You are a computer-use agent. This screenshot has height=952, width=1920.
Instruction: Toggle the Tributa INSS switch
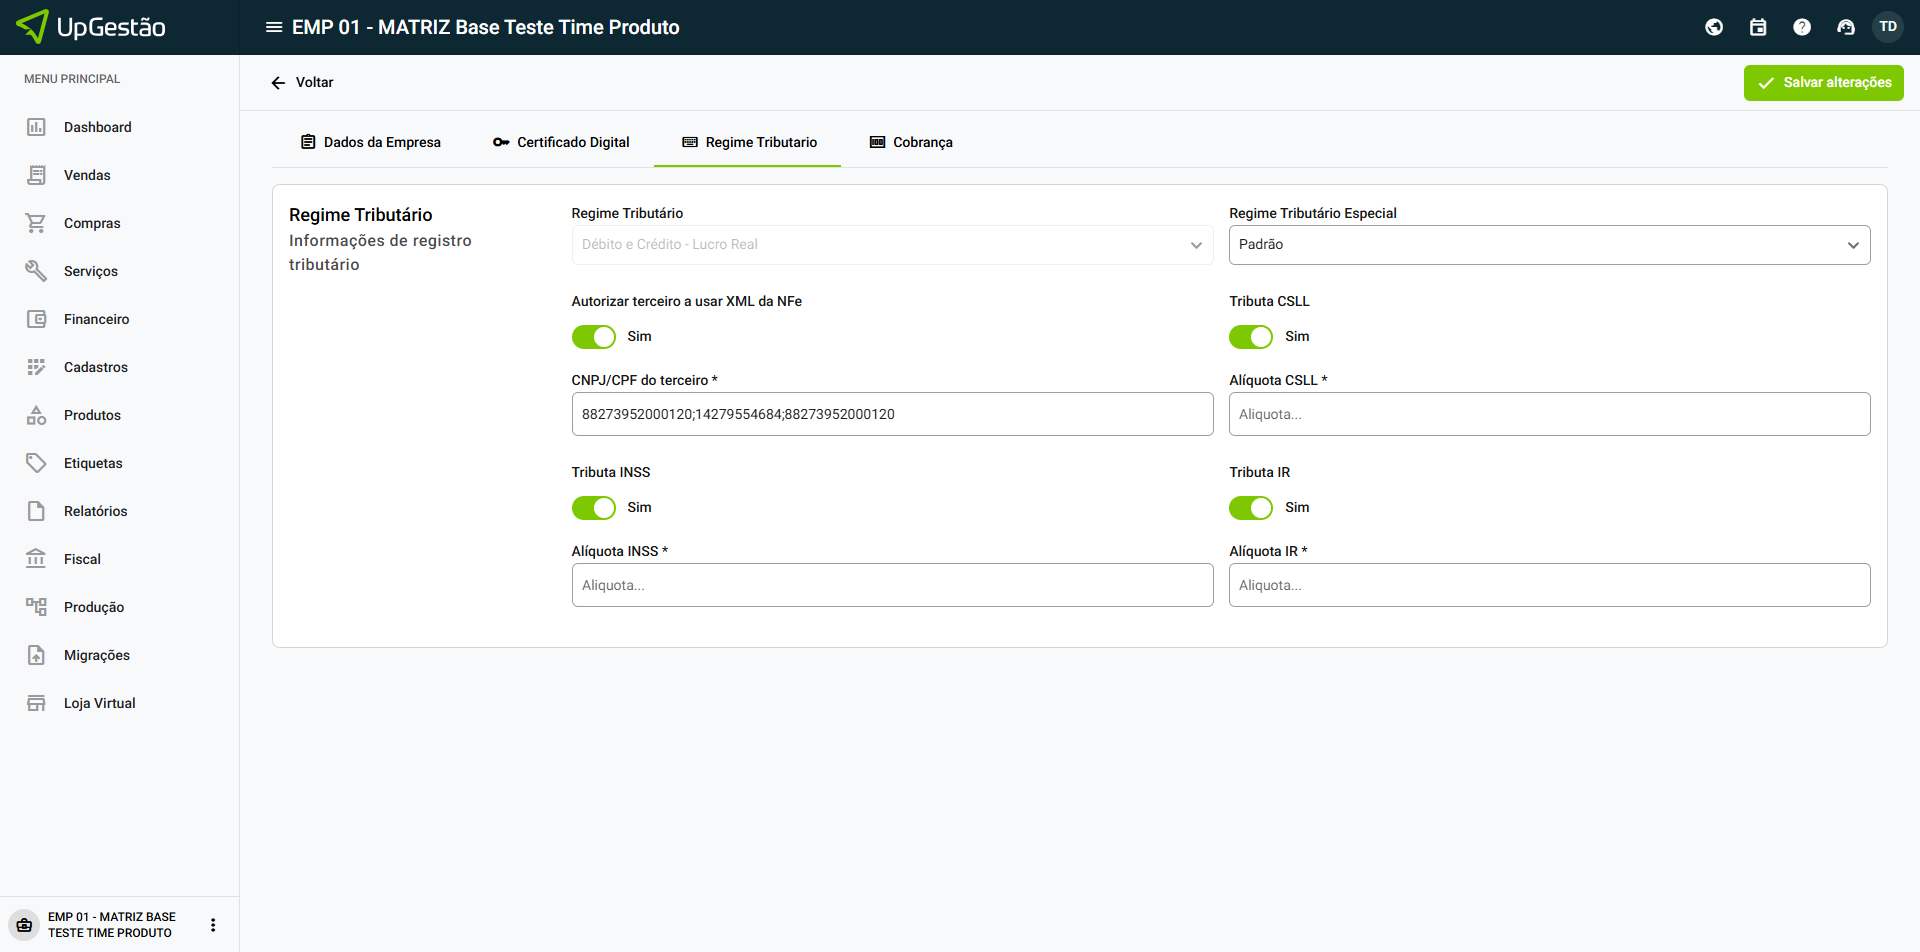click(x=594, y=508)
